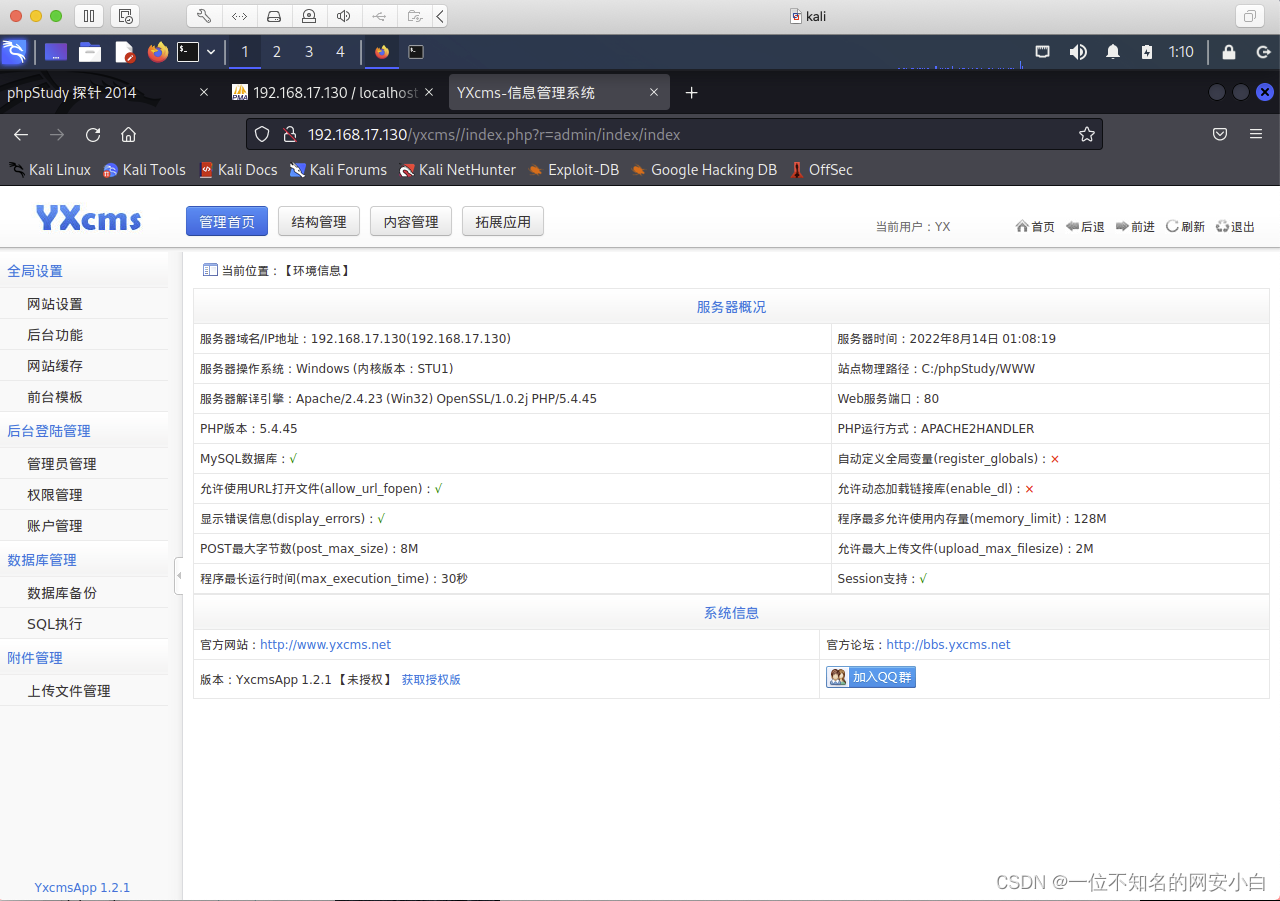Go back in Firefox history
Screen dimensions: 1280x901
click(21, 134)
